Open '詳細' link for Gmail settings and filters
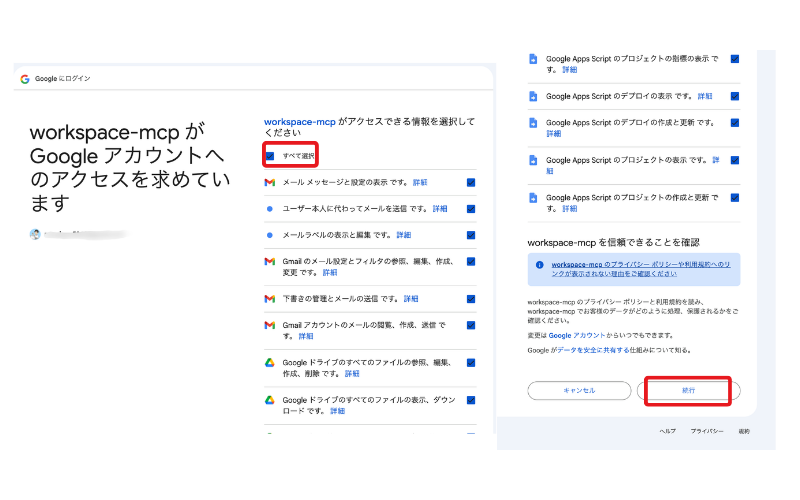 (x=330, y=272)
